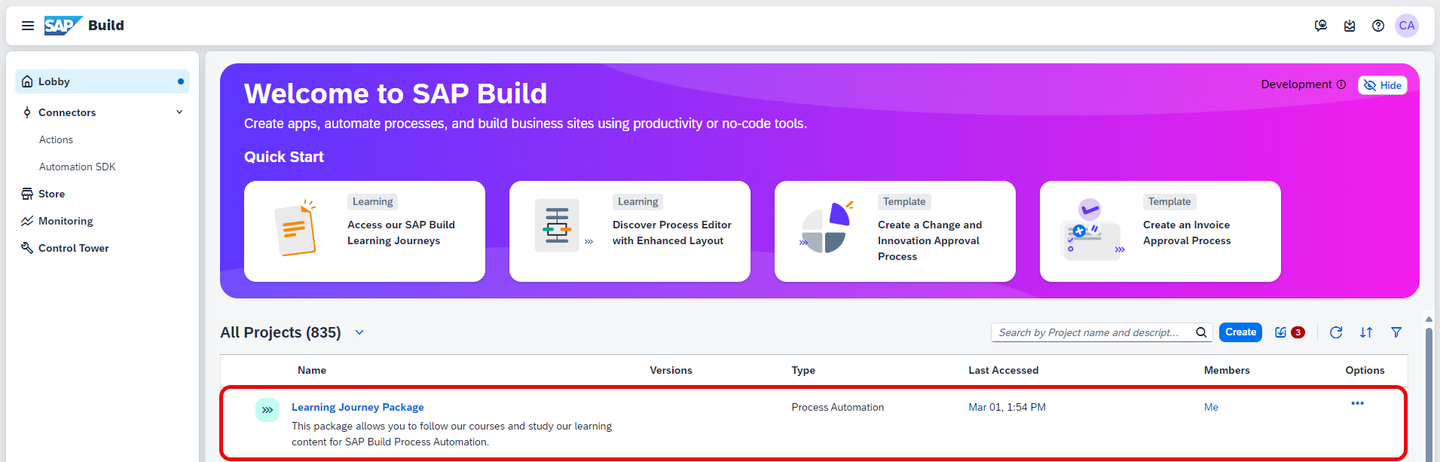Click the Type column header
The width and height of the screenshot is (1440, 462).
[x=803, y=370]
